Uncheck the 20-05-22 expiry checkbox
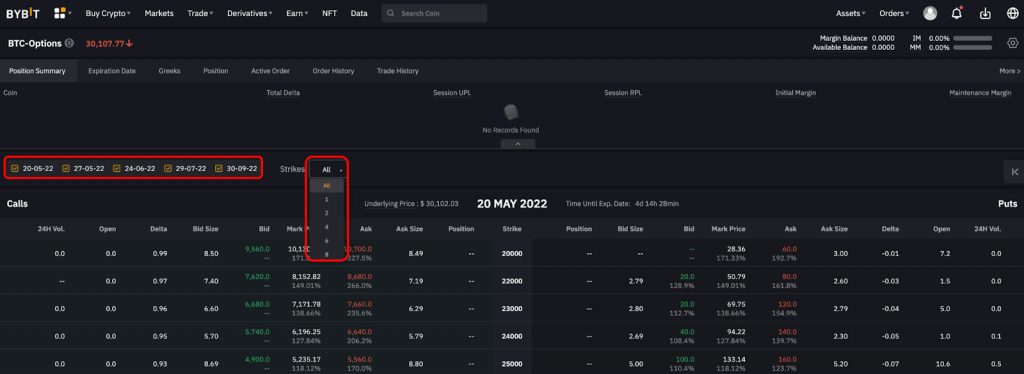This screenshot has height=374, width=1024. pyautogui.click(x=15, y=168)
